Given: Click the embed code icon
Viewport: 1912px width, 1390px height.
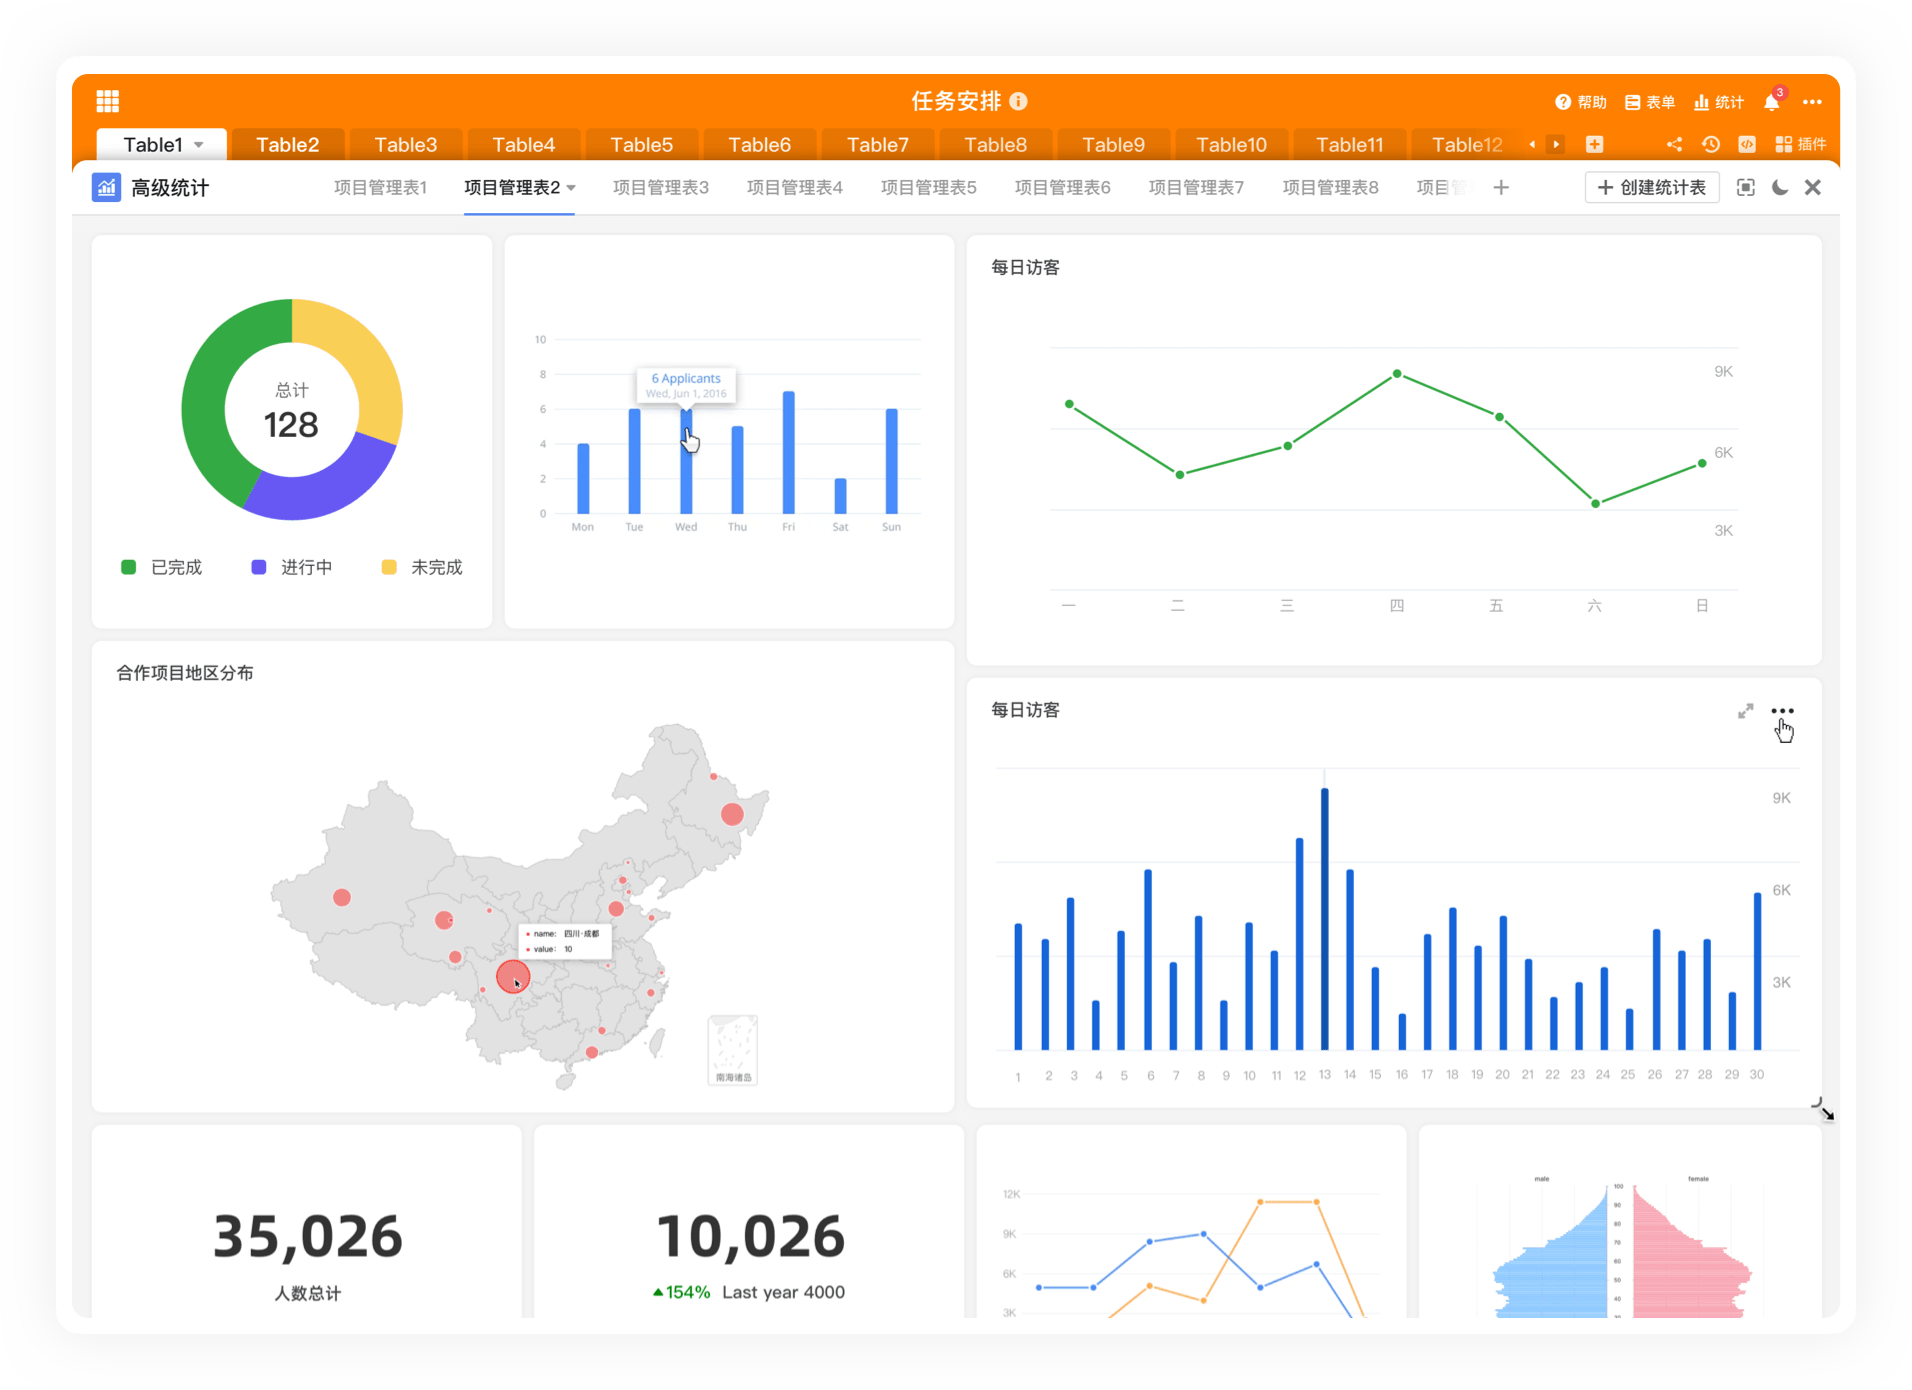Looking at the screenshot, I should (x=1747, y=144).
